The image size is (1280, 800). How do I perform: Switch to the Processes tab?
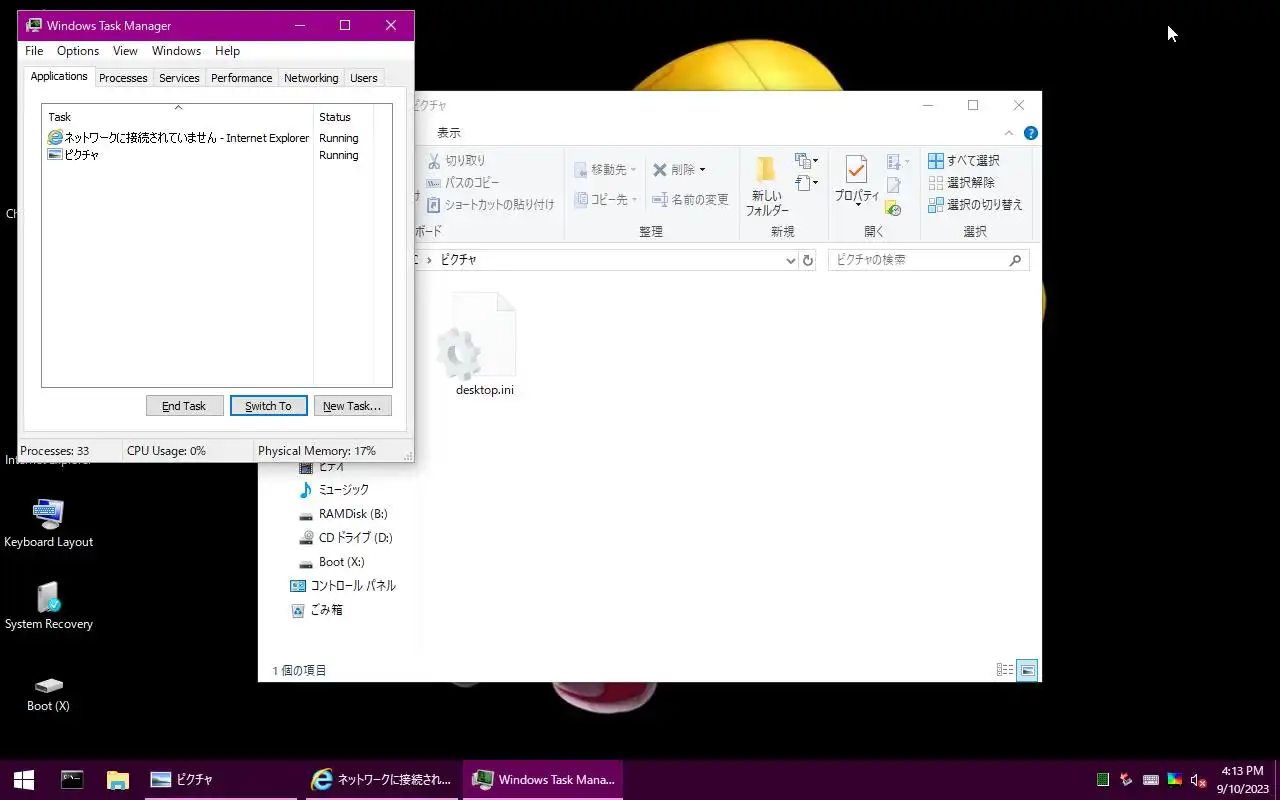click(123, 78)
